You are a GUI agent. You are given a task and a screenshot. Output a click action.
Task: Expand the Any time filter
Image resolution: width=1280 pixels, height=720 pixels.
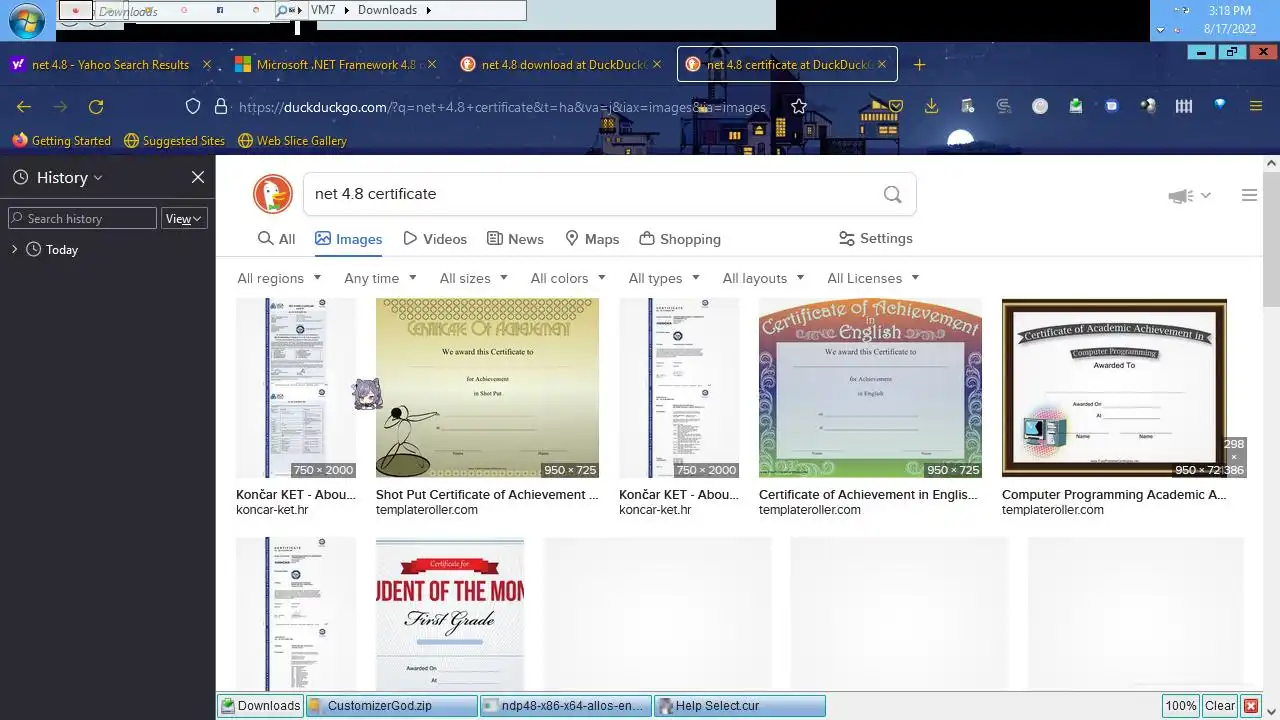pos(380,278)
